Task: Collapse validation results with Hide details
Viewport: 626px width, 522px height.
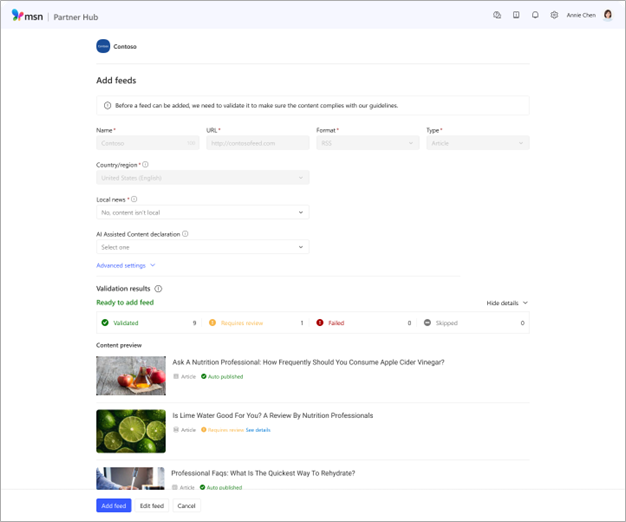Action: (x=507, y=302)
